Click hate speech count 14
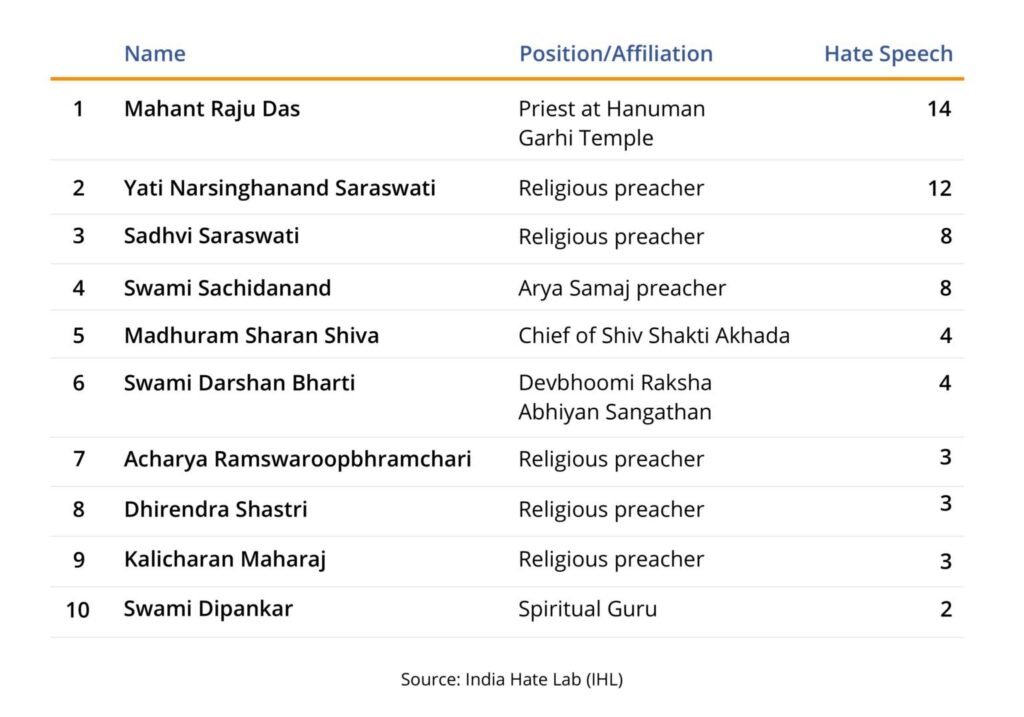The image size is (1024, 717). [938, 109]
